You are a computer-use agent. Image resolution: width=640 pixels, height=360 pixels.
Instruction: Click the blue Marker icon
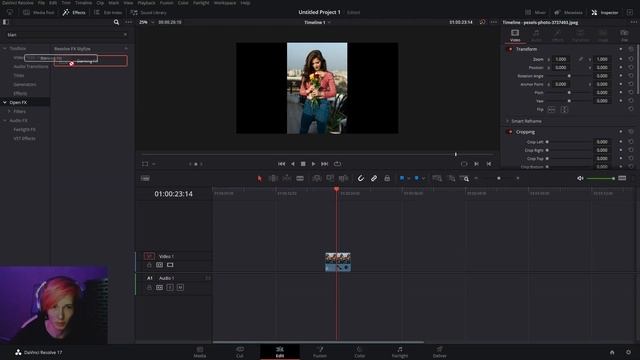[x=416, y=178]
